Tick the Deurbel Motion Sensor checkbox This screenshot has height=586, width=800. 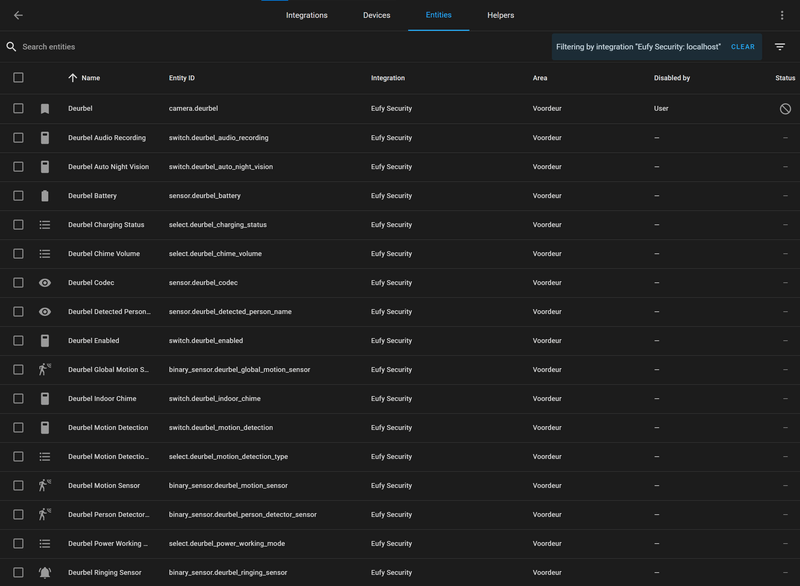[18, 486]
